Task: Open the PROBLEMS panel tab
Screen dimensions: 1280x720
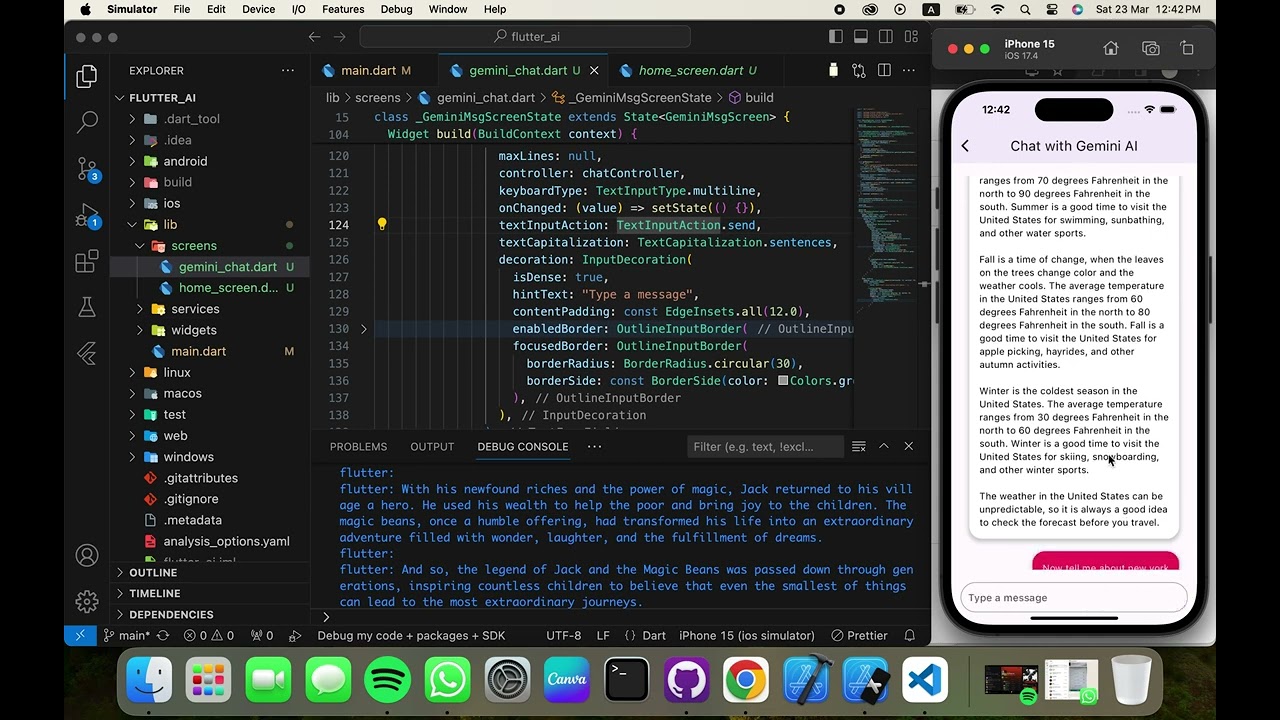Action: tap(358, 446)
